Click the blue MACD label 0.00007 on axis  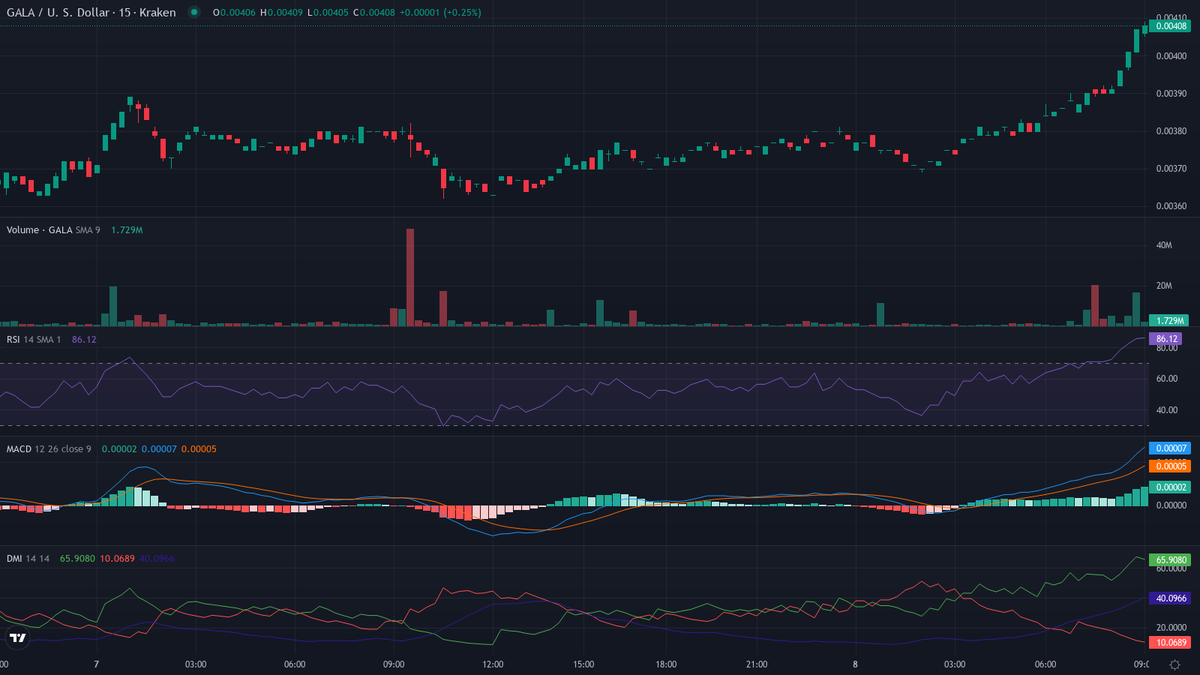click(1171, 448)
